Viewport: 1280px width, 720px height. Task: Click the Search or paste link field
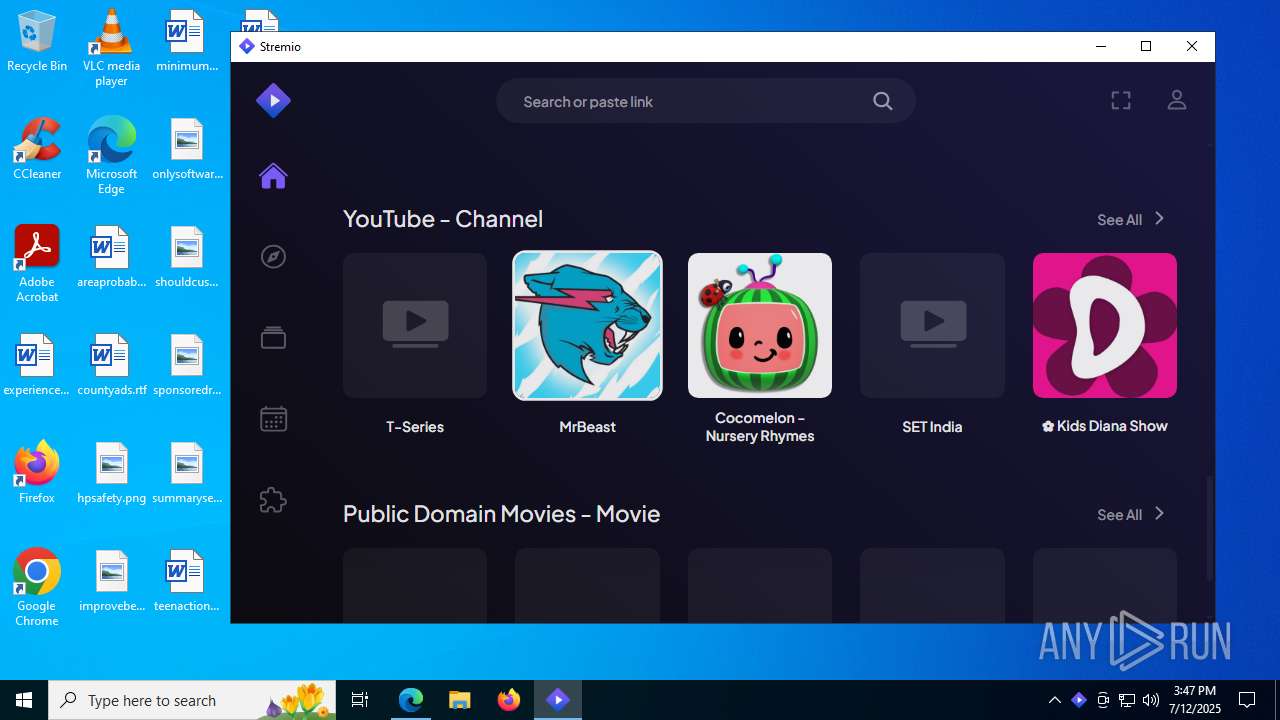tap(706, 101)
